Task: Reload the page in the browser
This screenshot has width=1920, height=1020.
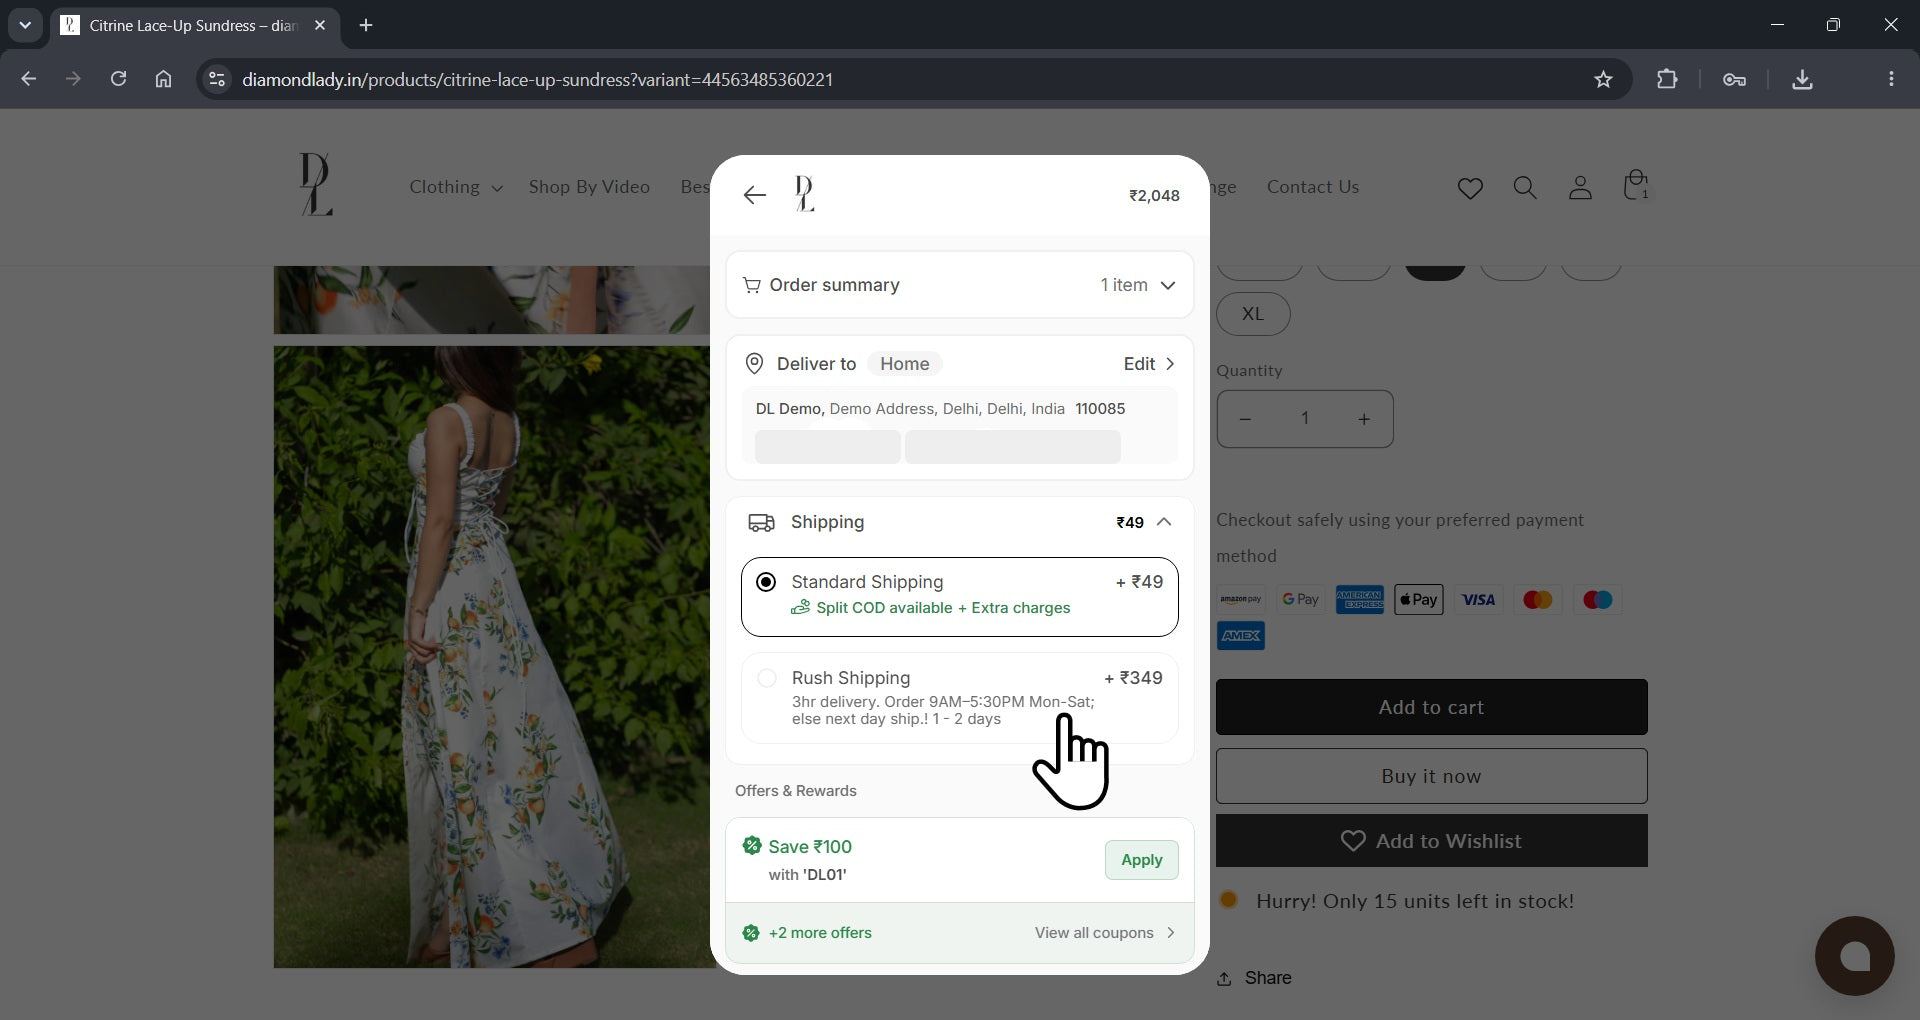Action: click(x=118, y=79)
